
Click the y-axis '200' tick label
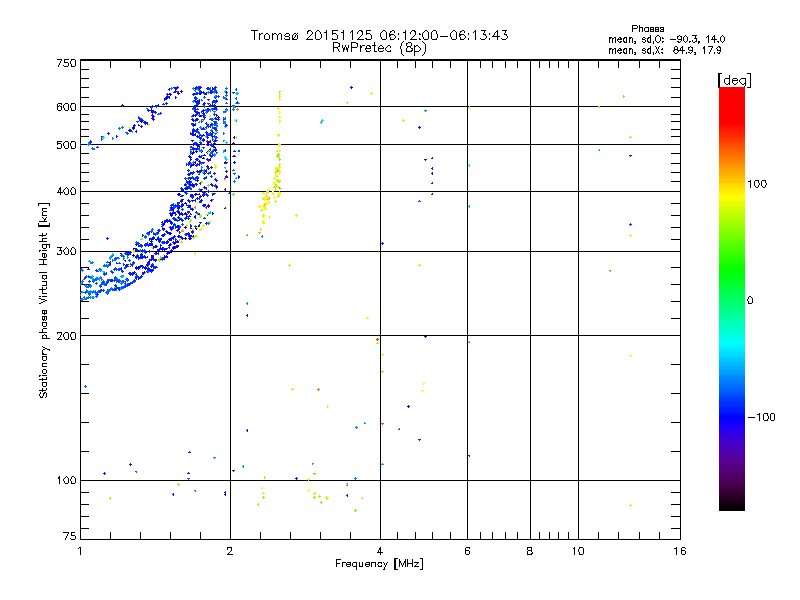[x=67, y=336]
